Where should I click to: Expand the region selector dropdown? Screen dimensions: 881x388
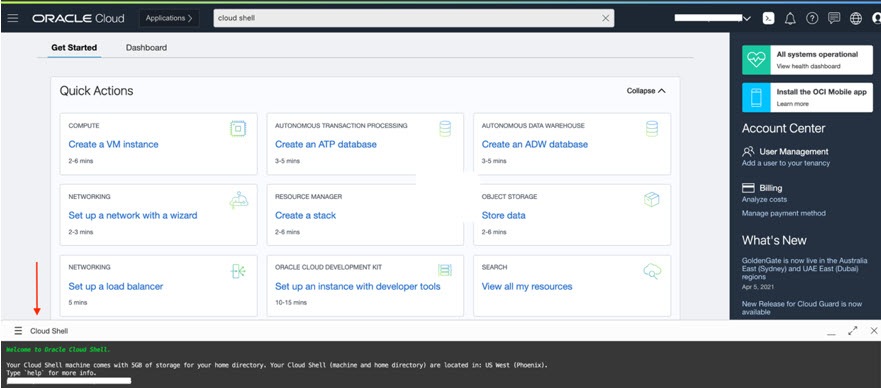pyautogui.click(x=747, y=19)
